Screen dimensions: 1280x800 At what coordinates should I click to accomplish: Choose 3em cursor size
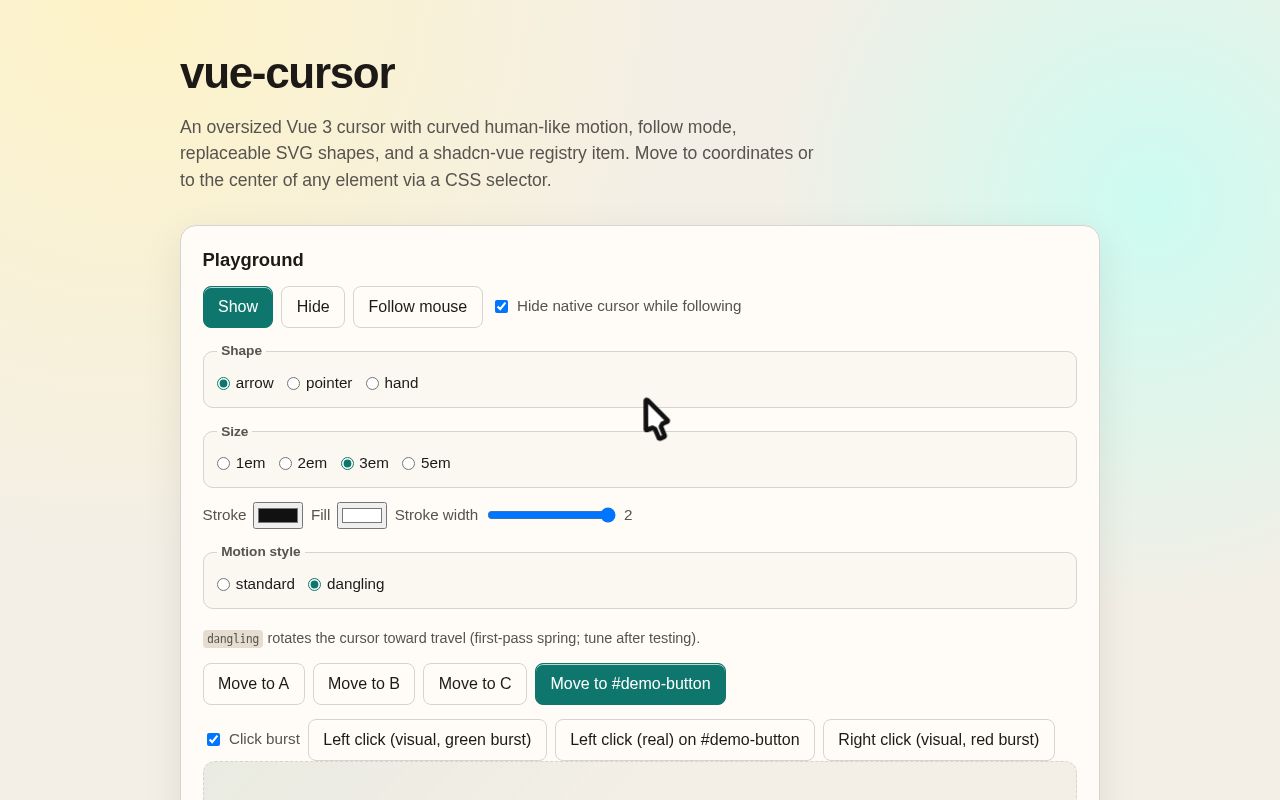[x=347, y=463]
